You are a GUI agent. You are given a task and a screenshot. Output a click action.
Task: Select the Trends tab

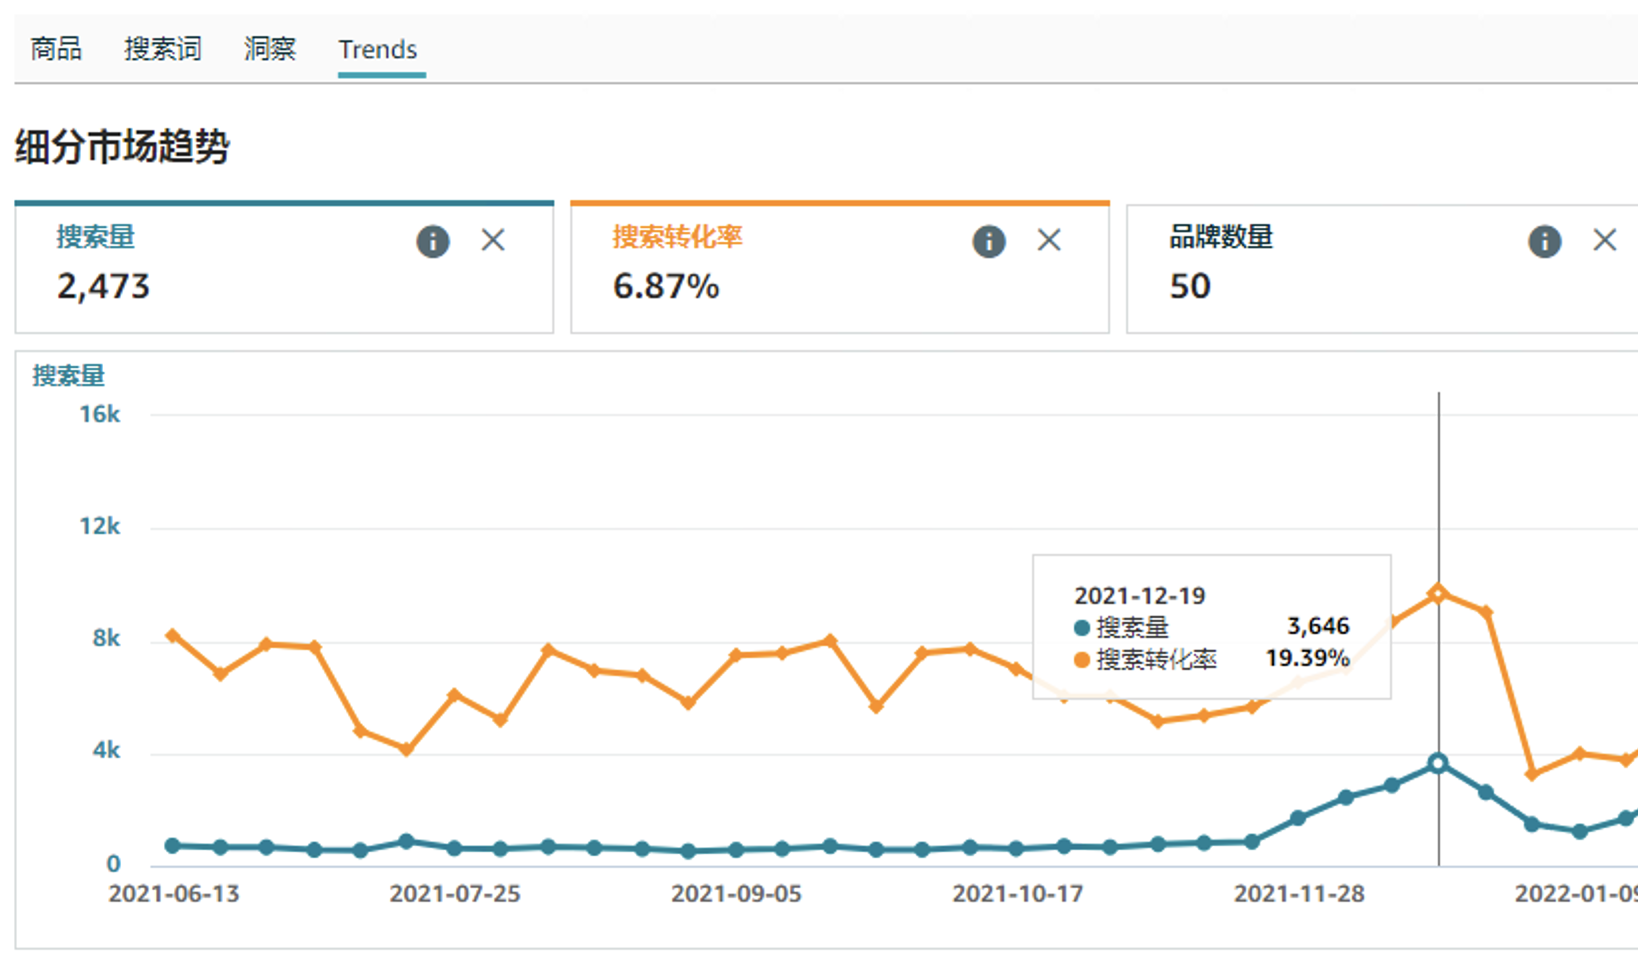[x=377, y=49]
